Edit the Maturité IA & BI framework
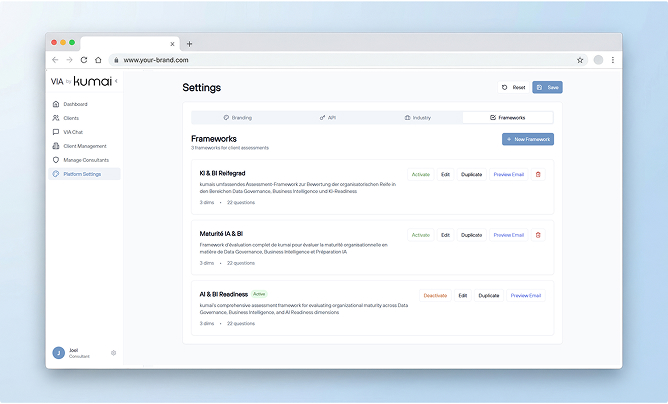 pyautogui.click(x=445, y=235)
